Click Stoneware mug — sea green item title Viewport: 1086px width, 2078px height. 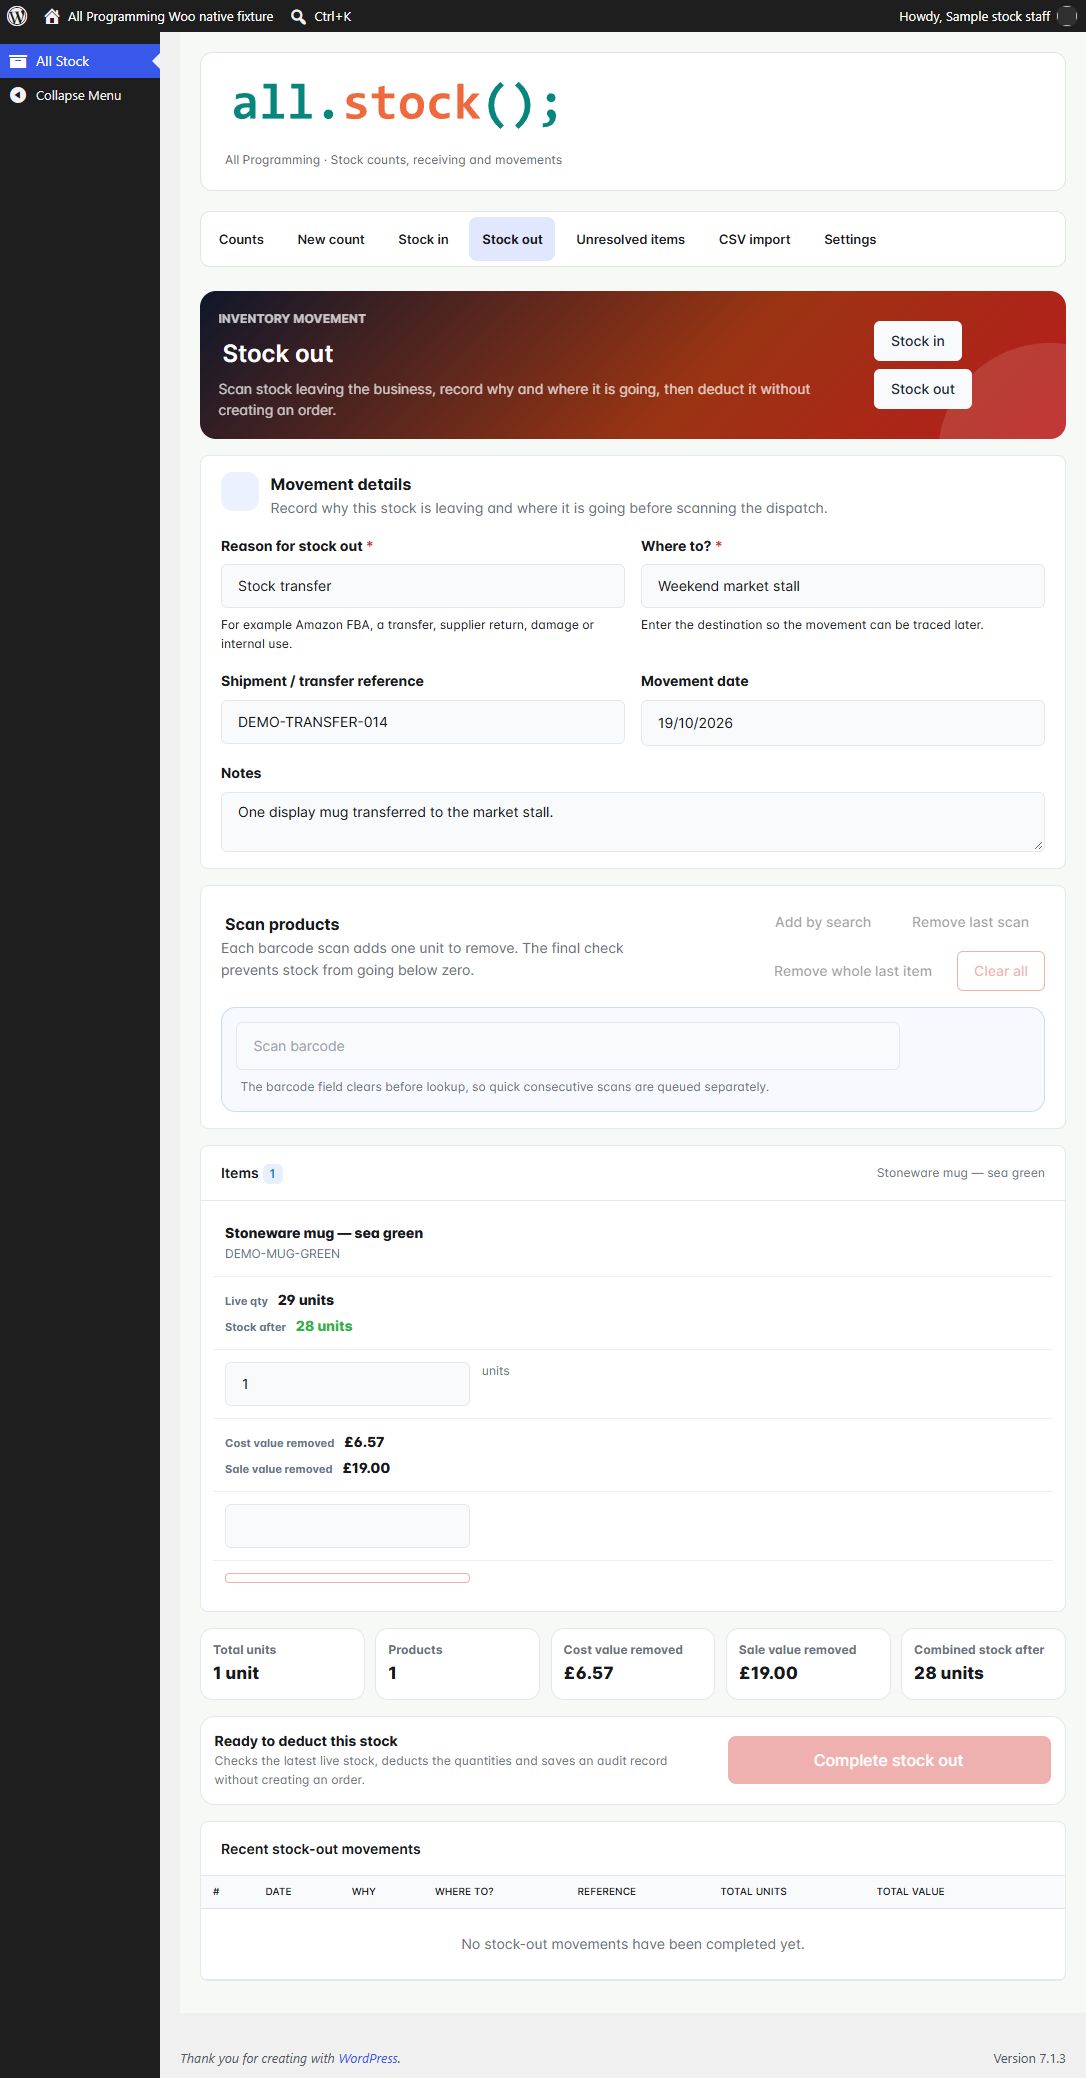pyautogui.click(x=324, y=1233)
